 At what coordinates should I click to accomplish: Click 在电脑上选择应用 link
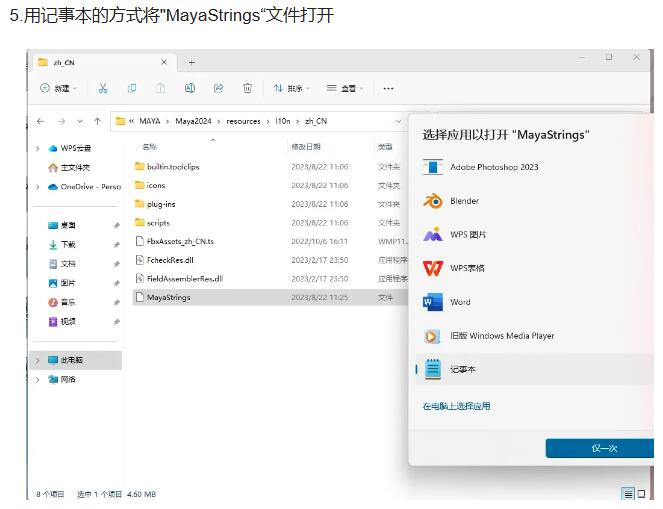456,406
